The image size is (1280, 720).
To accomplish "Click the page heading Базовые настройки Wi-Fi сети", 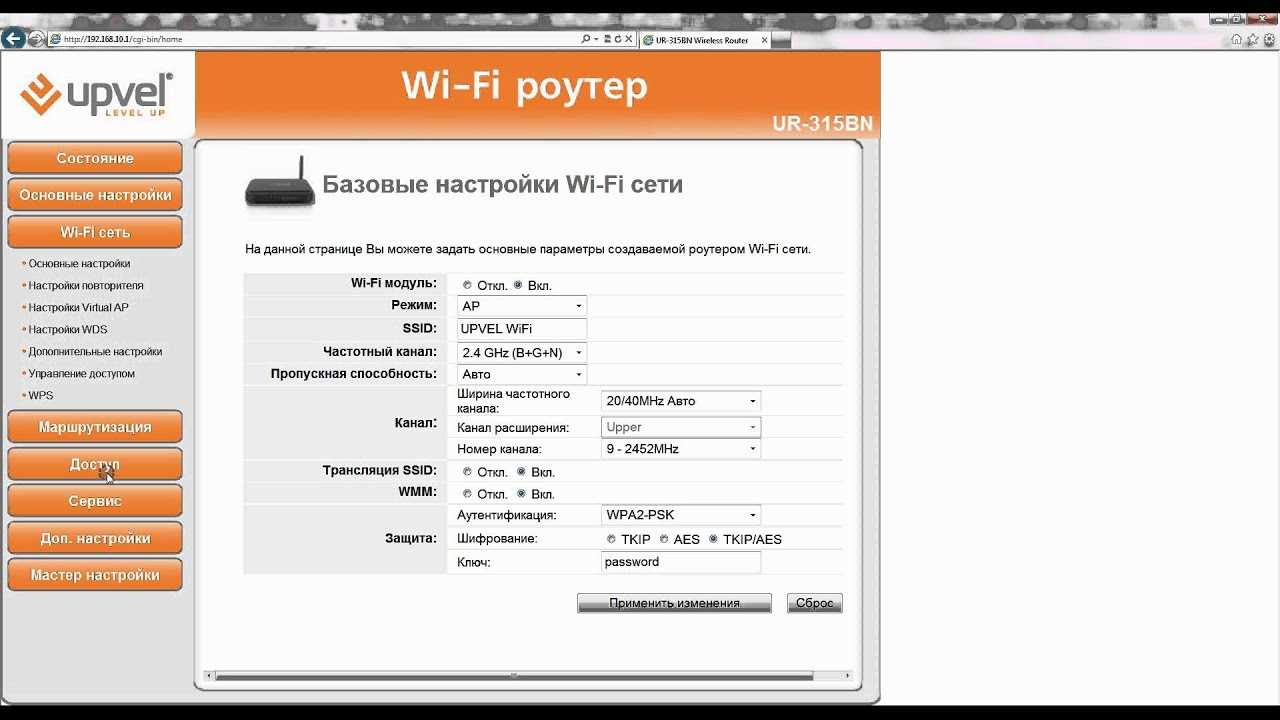I will pyautogui.click(x=502, y=185).
